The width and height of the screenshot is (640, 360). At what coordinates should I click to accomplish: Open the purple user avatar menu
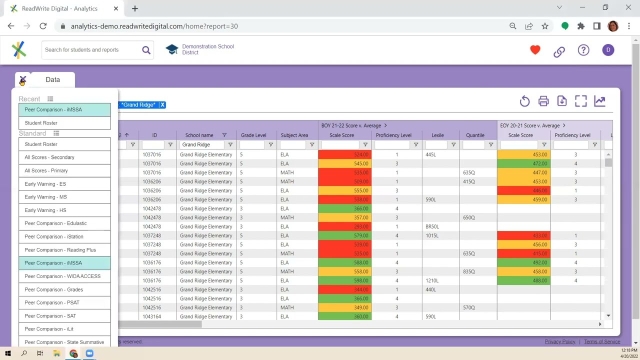608,50
